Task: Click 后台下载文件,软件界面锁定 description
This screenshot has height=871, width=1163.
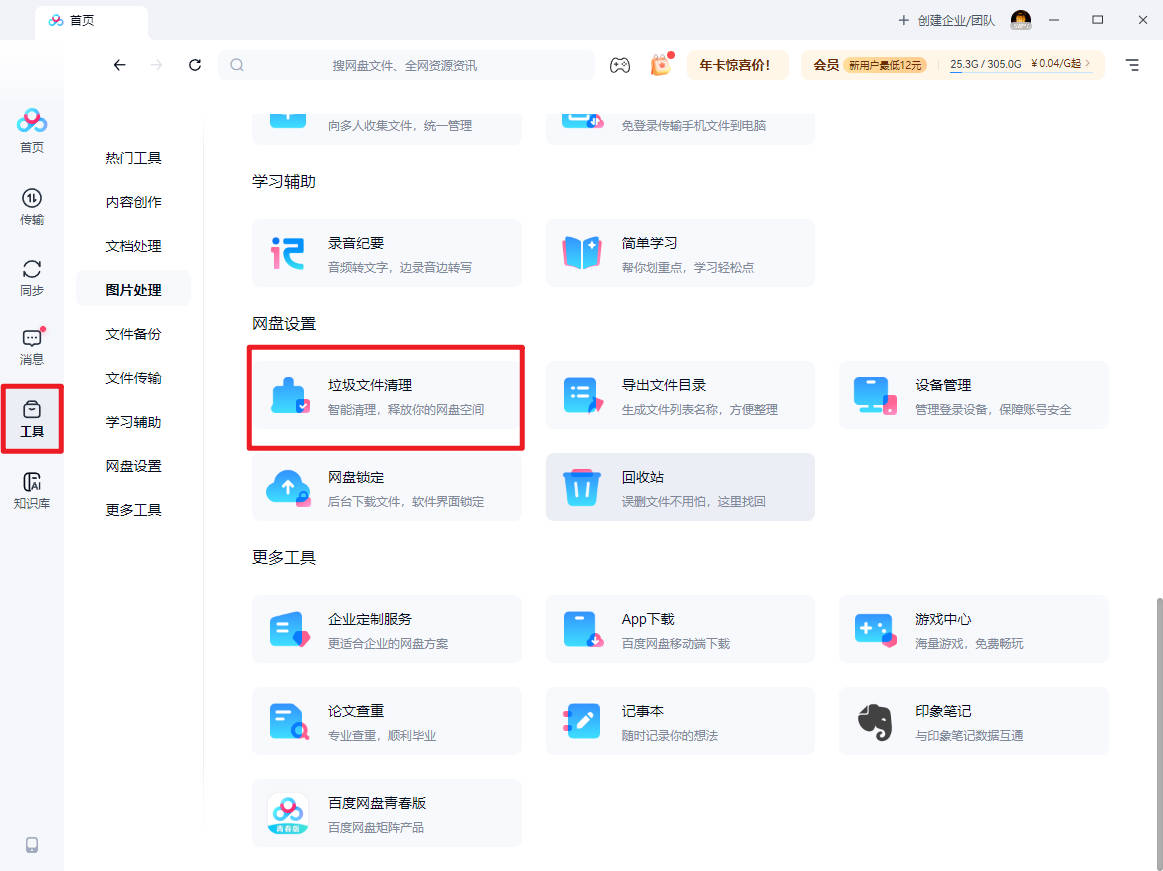Action: 406,502
